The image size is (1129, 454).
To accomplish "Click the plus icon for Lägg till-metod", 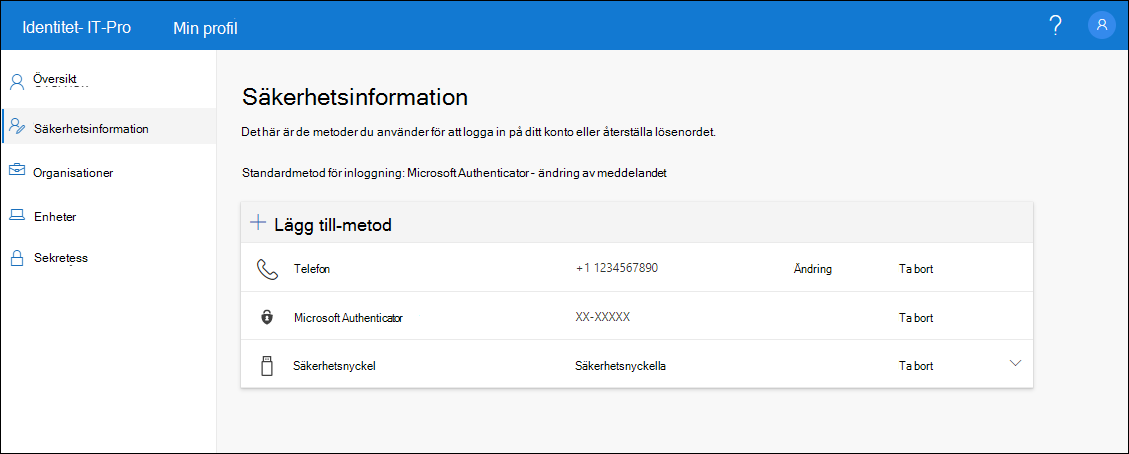I will click(258, 222).
